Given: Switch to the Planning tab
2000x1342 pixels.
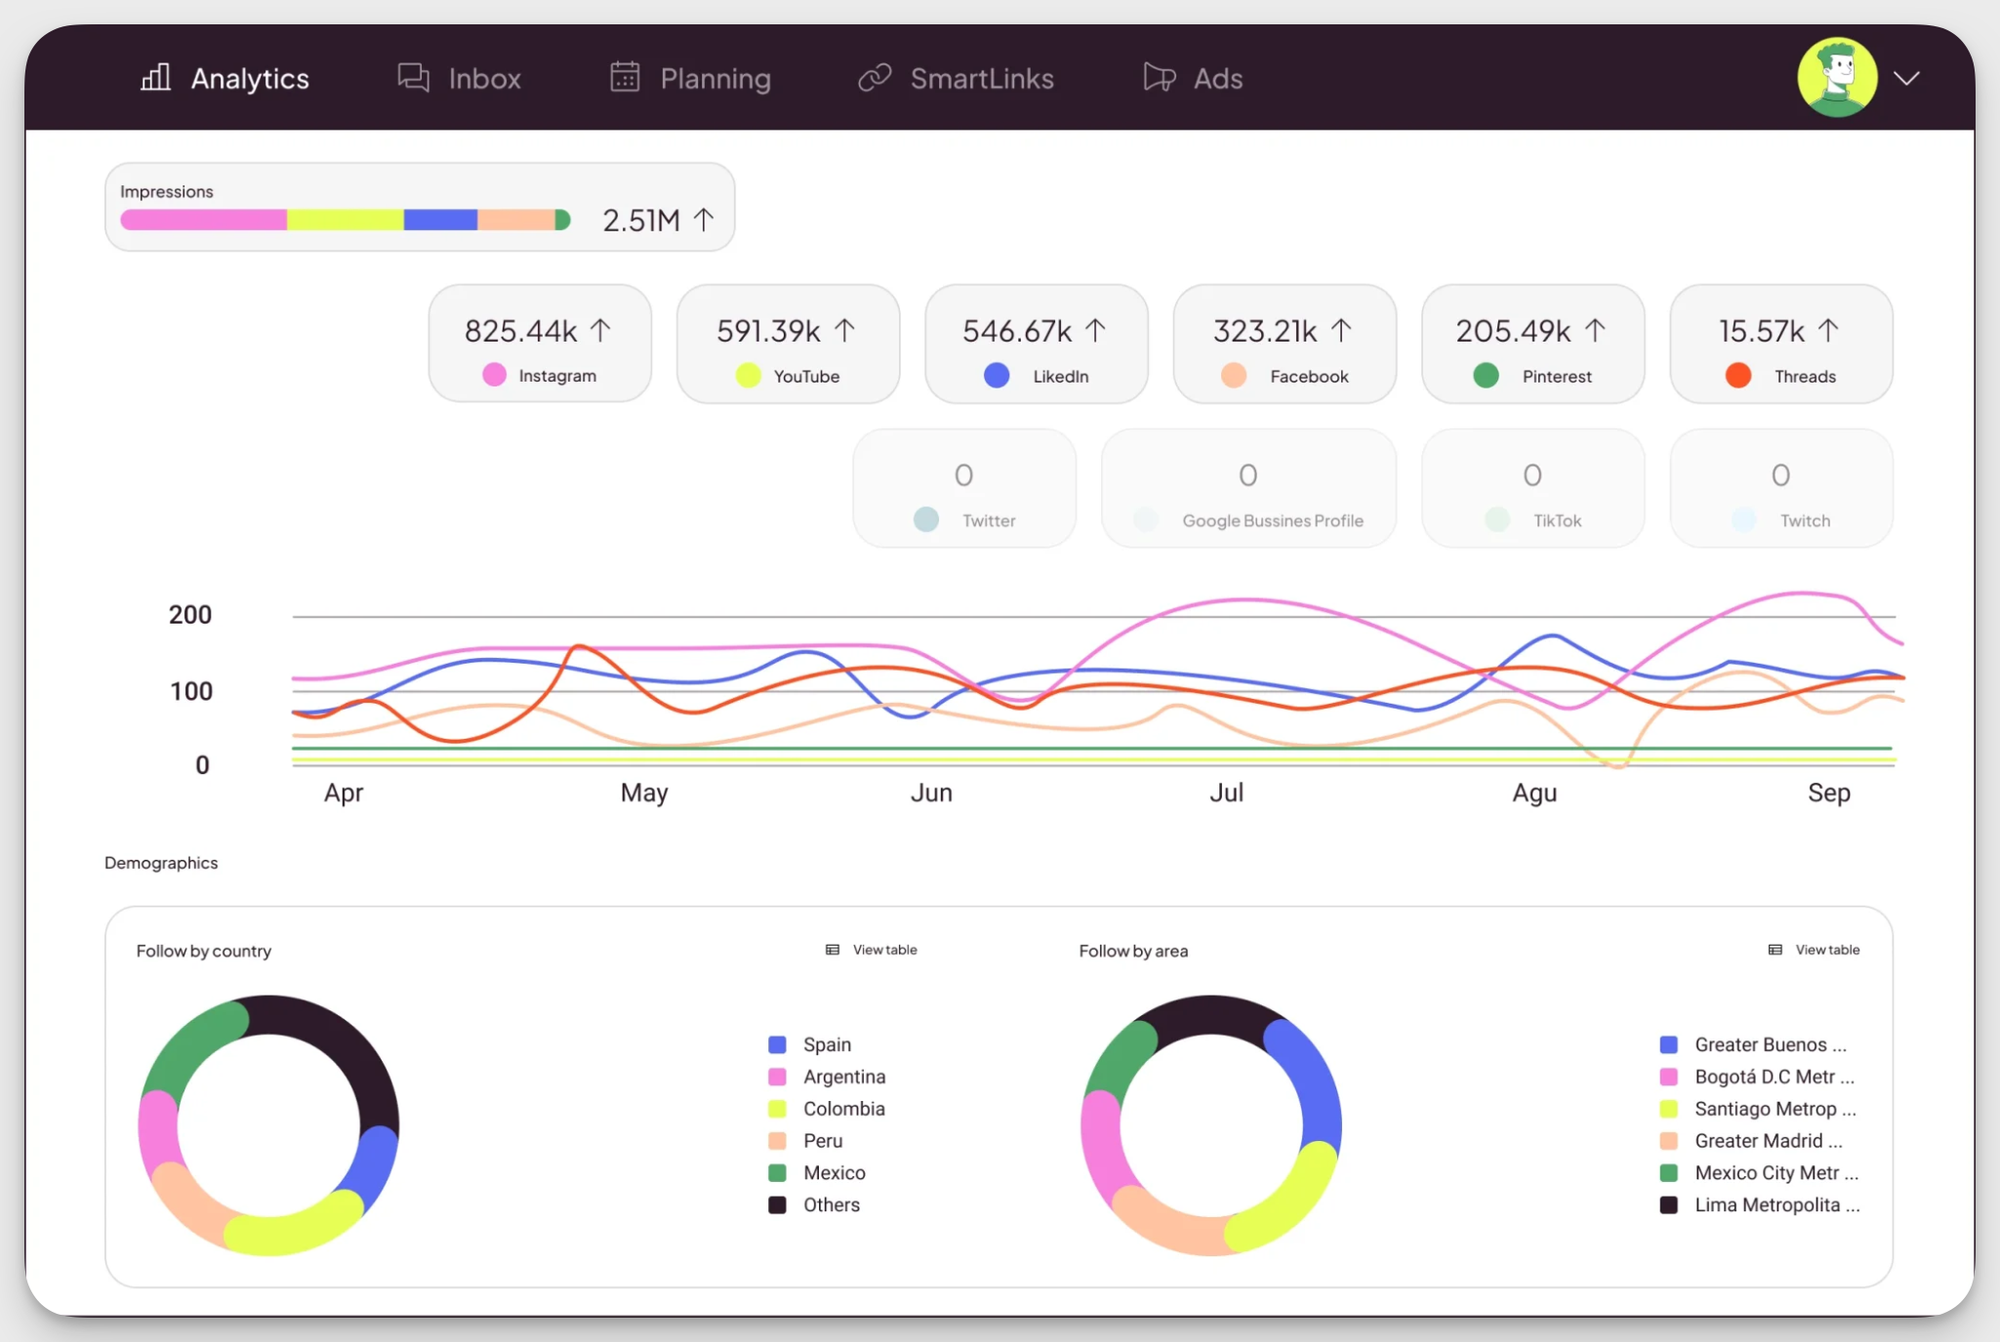Looking at the screenshot, I should (x=690, y=78).
